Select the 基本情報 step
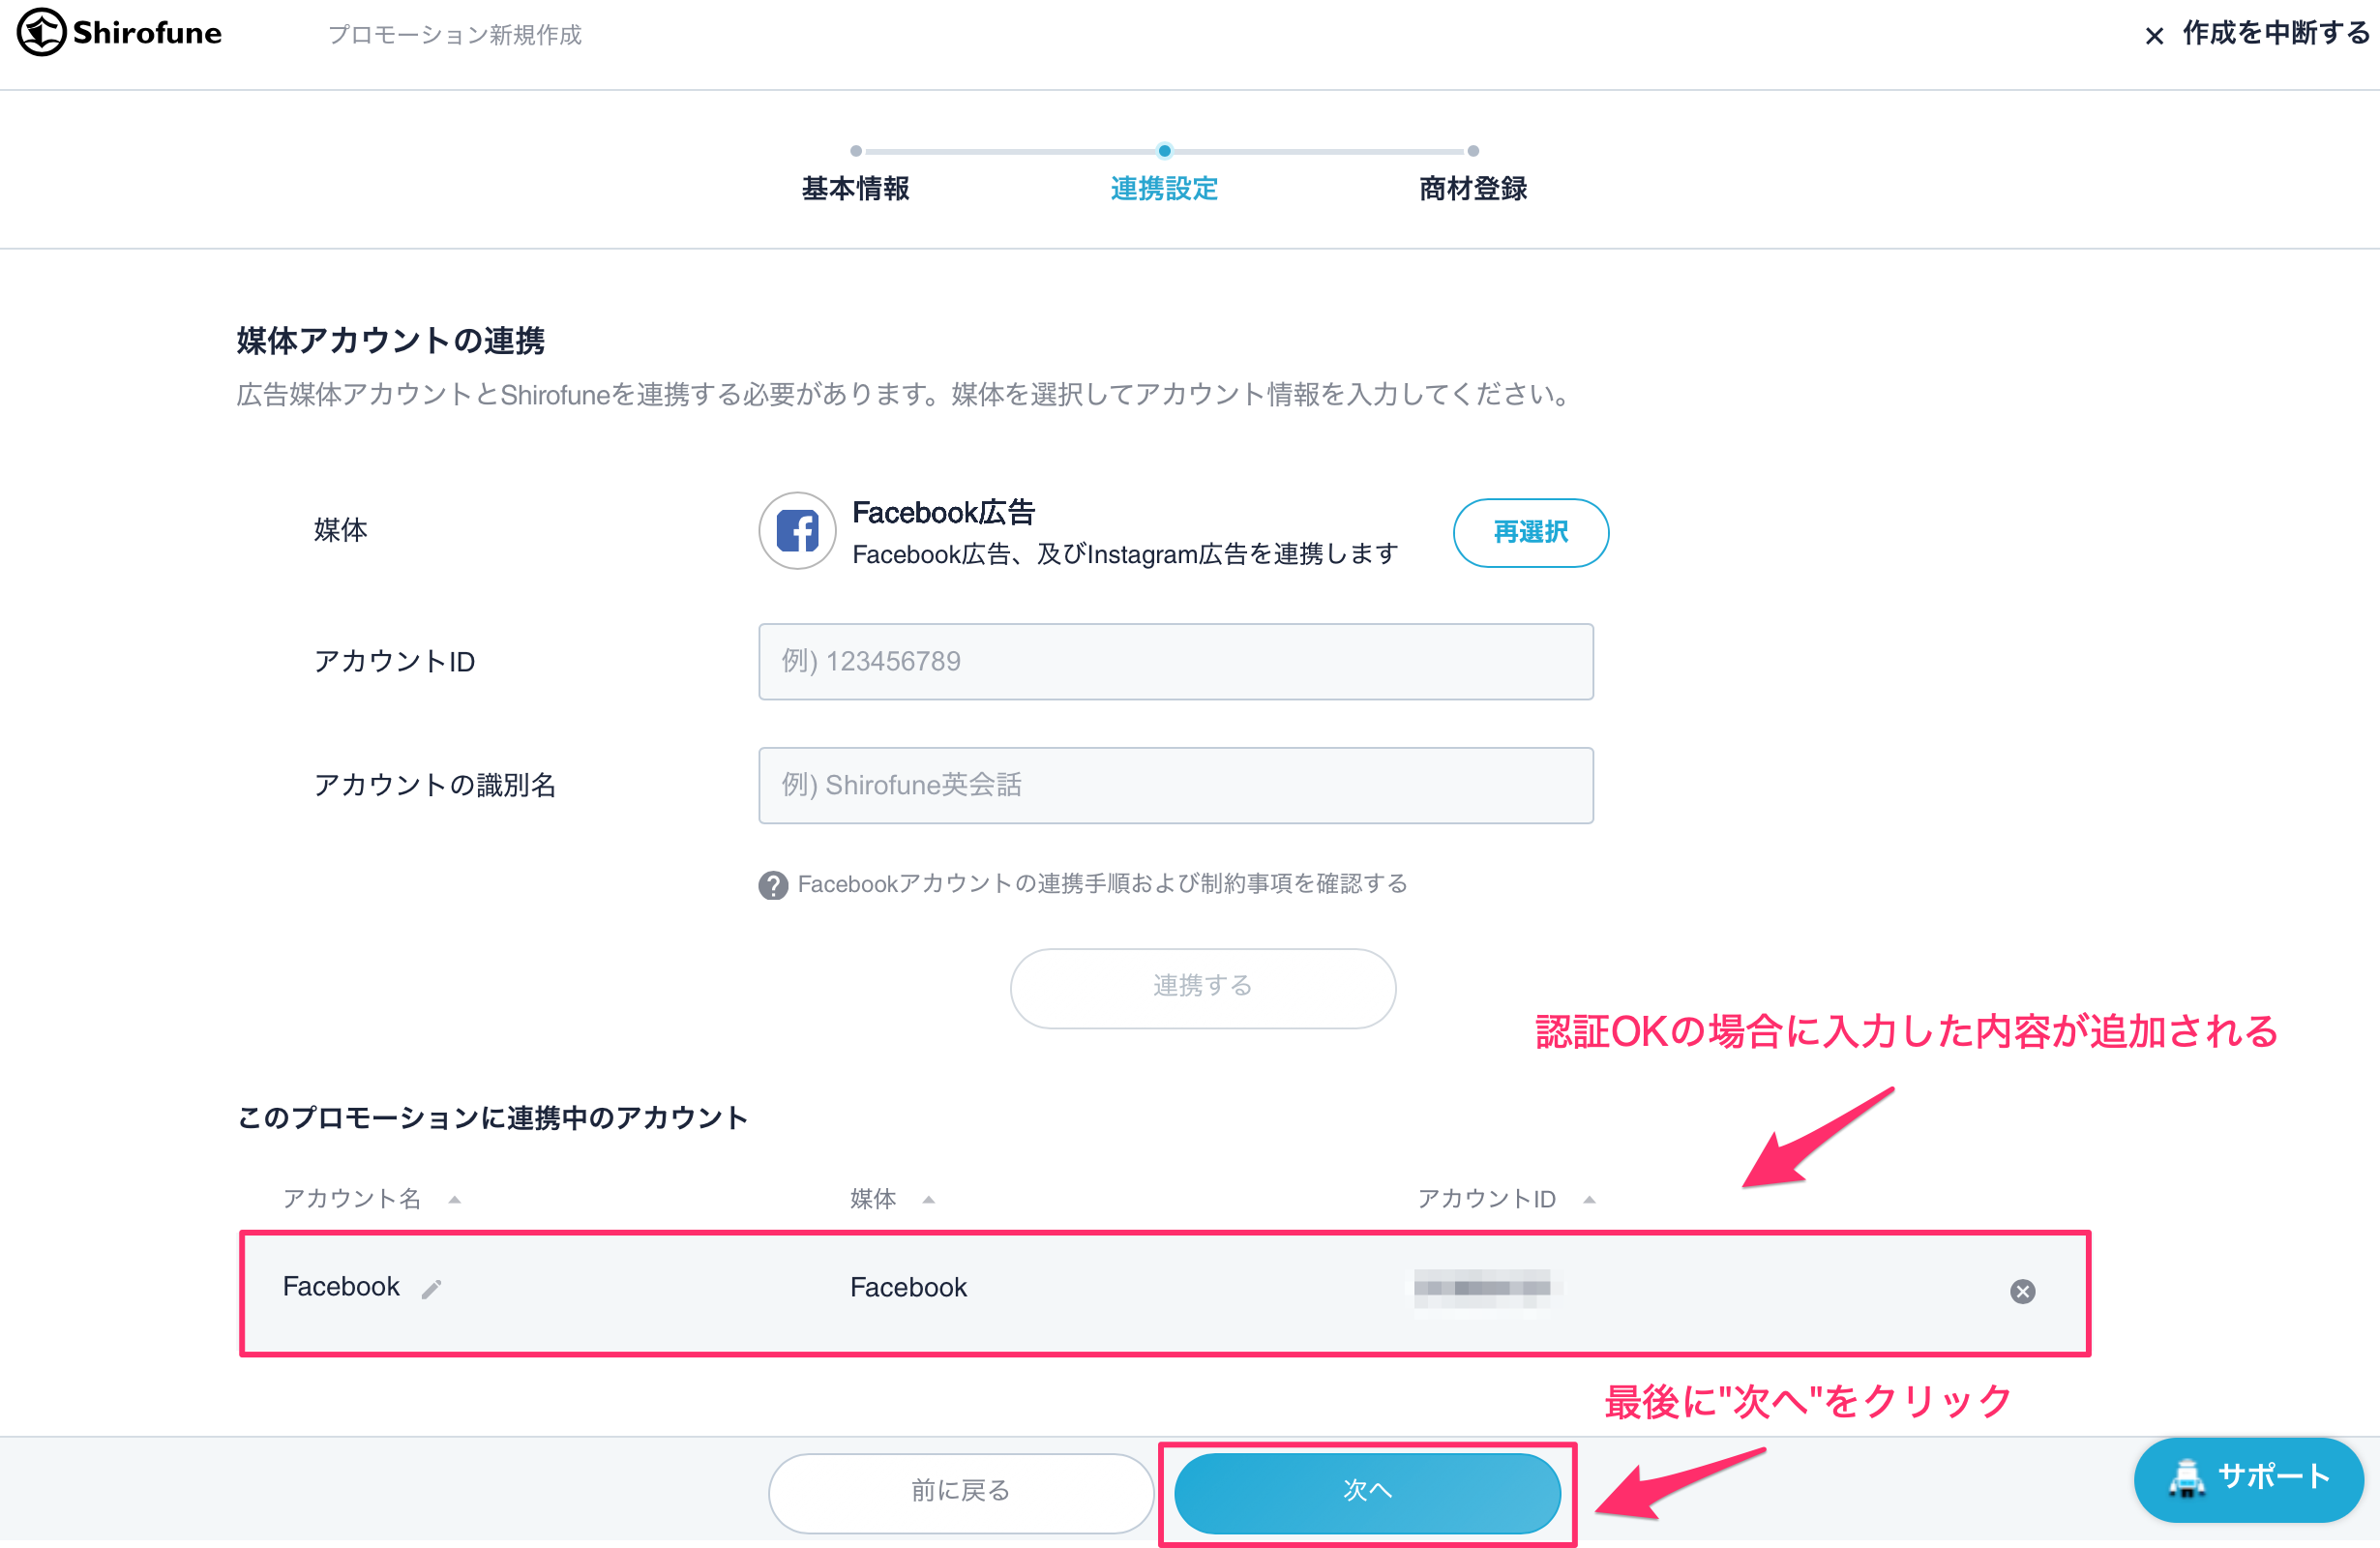 (855, 188)
